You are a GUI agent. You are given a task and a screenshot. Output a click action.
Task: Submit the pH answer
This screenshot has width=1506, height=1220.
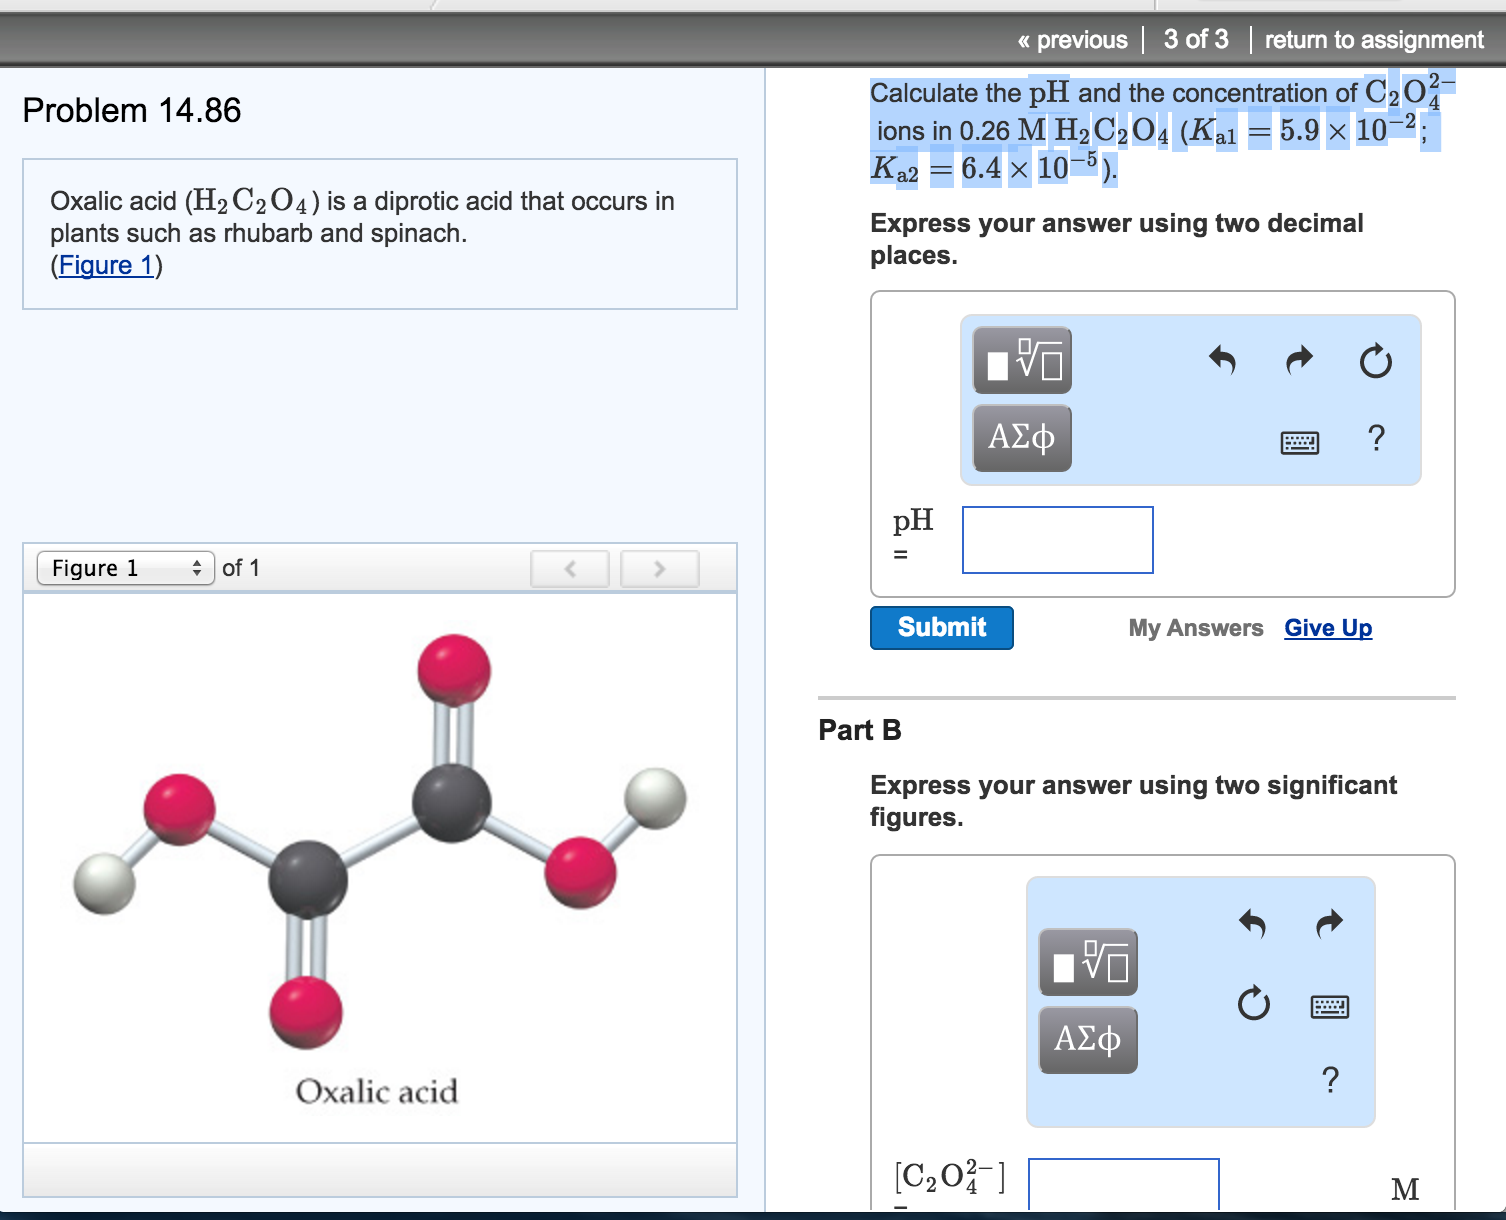pyautogui.click(x=940, y=628)
